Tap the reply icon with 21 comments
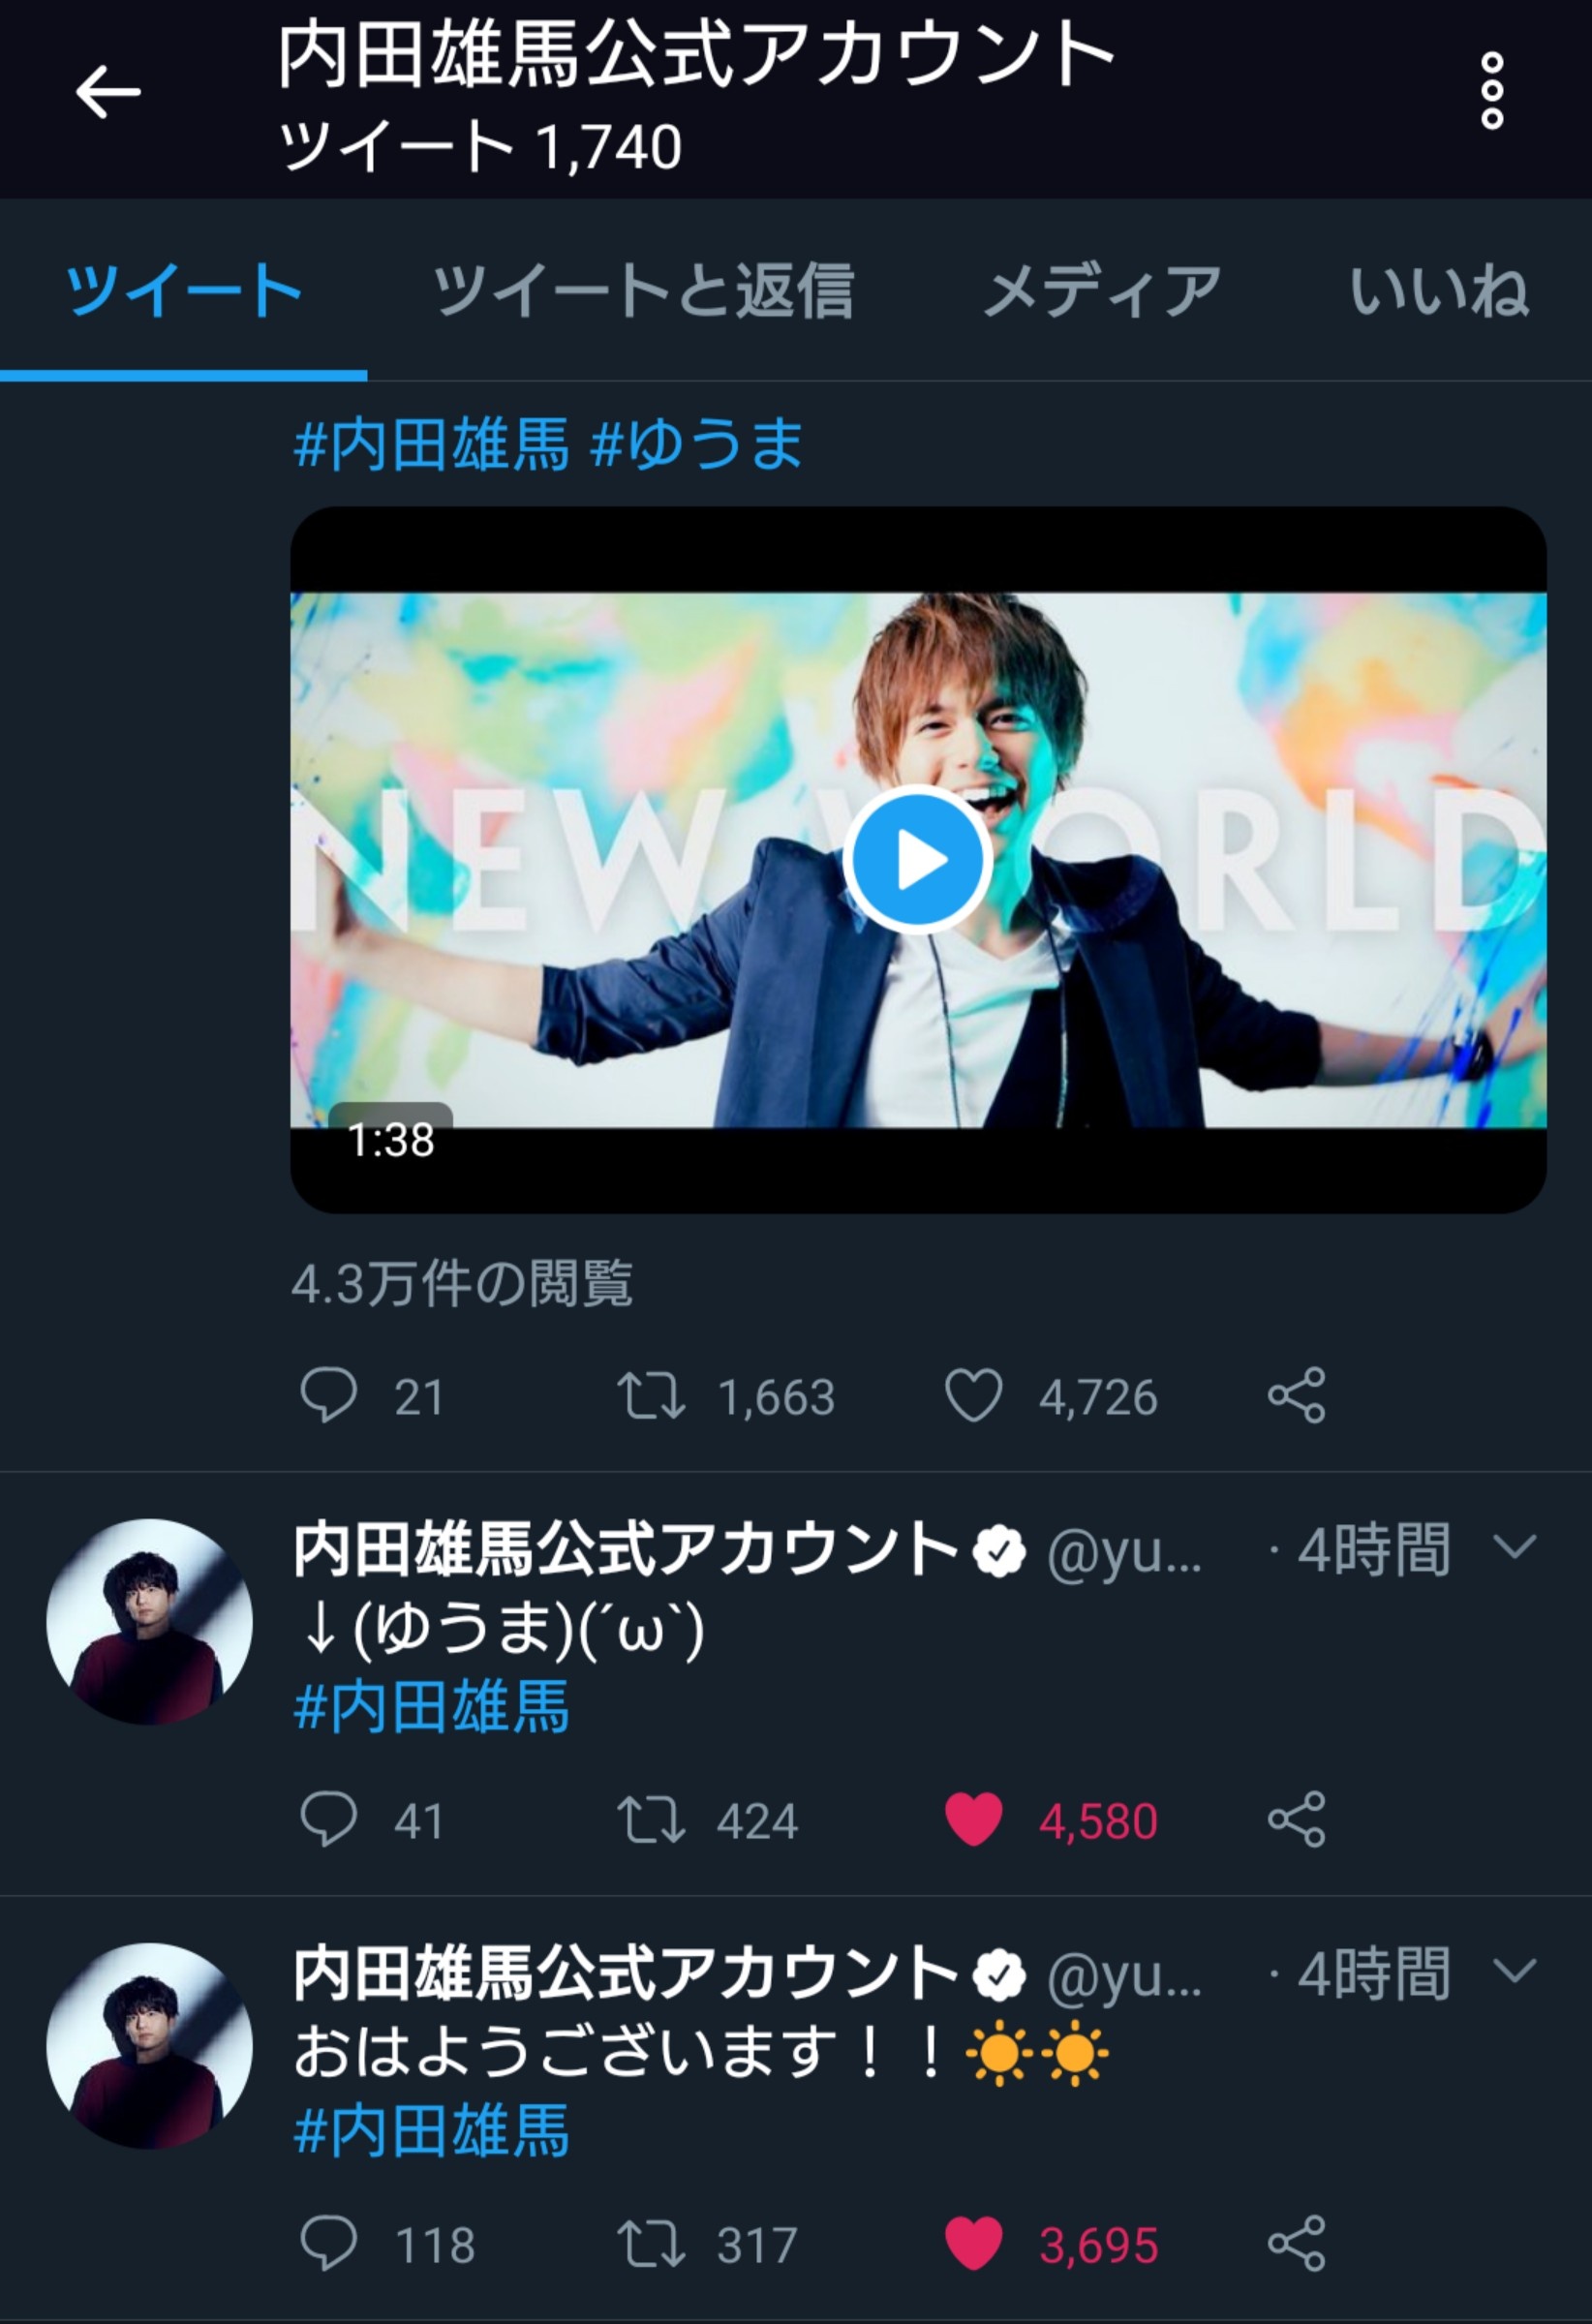 tap(328, 1396)
